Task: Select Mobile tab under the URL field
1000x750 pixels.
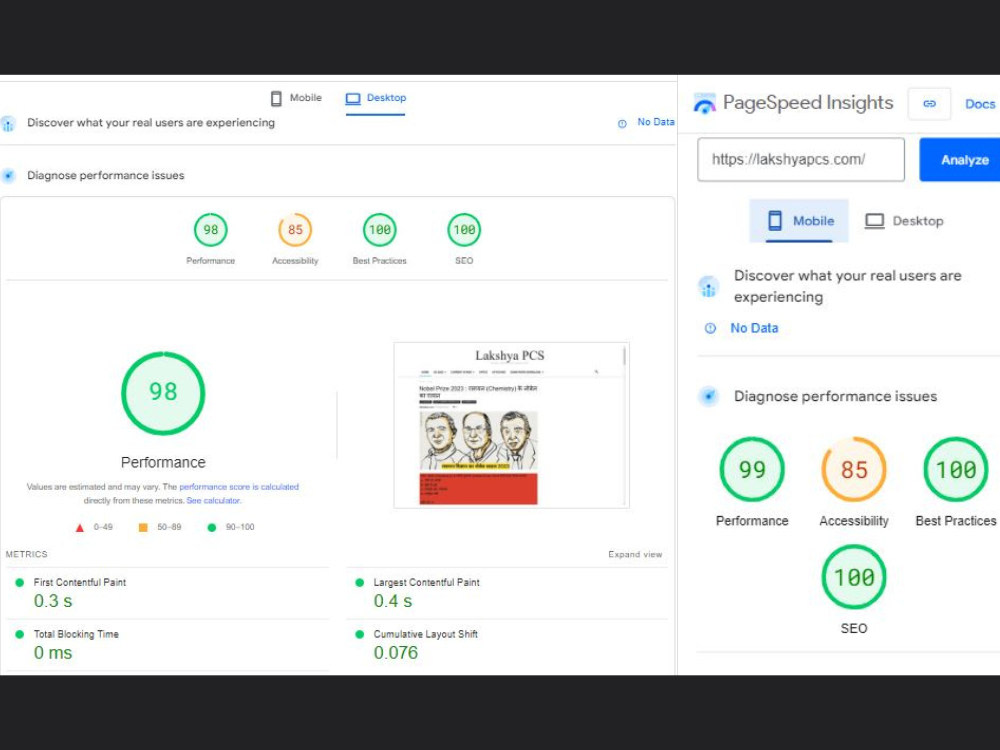Action: click(799, 221)
